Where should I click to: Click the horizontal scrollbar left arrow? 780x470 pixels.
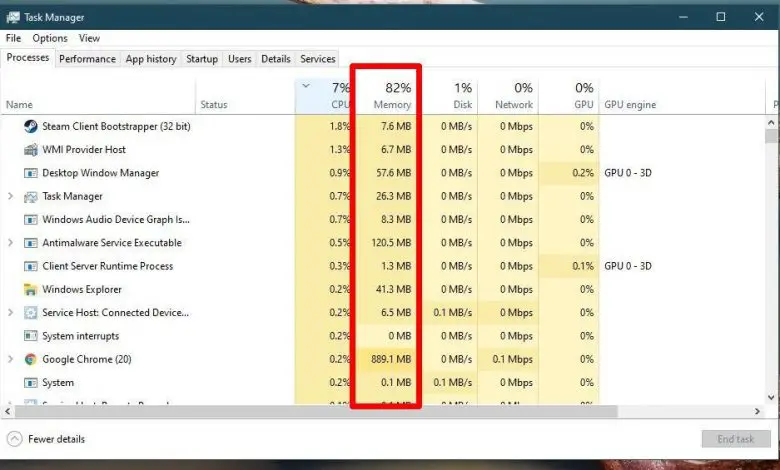7,412
